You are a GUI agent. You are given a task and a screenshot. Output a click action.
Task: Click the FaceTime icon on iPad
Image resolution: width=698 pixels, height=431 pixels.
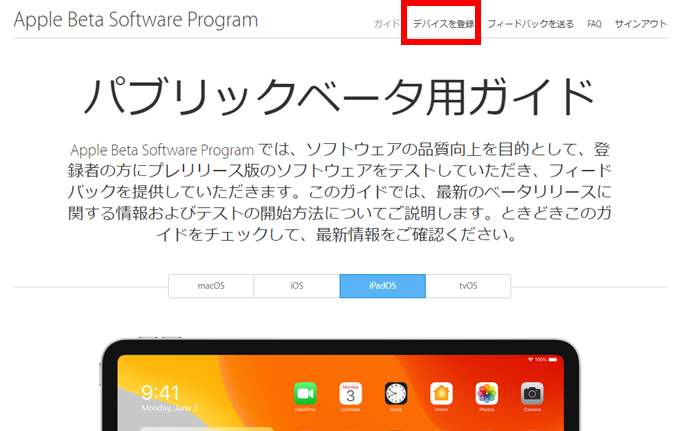coord(305,394)
